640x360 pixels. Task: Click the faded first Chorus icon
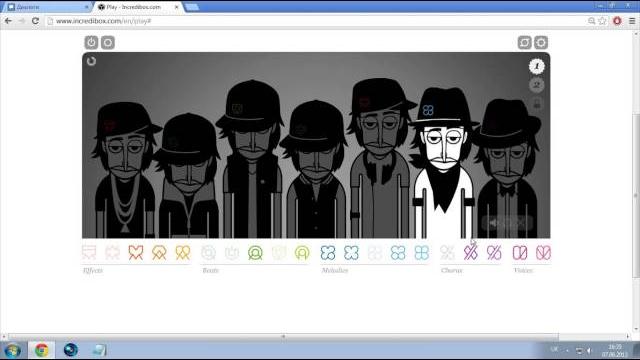(x=447, y=253)
